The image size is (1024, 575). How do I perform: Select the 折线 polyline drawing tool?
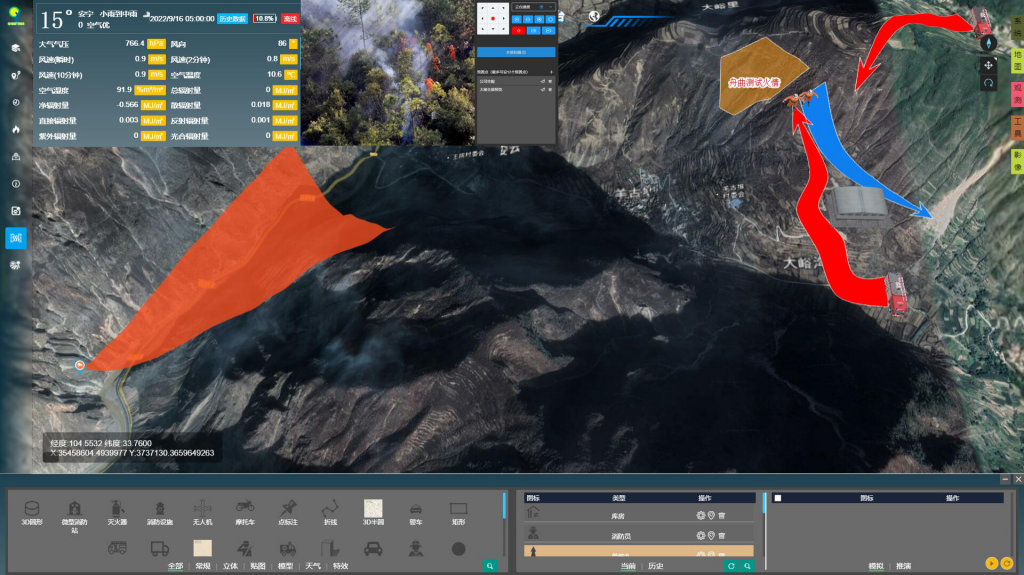pos(331,513)
